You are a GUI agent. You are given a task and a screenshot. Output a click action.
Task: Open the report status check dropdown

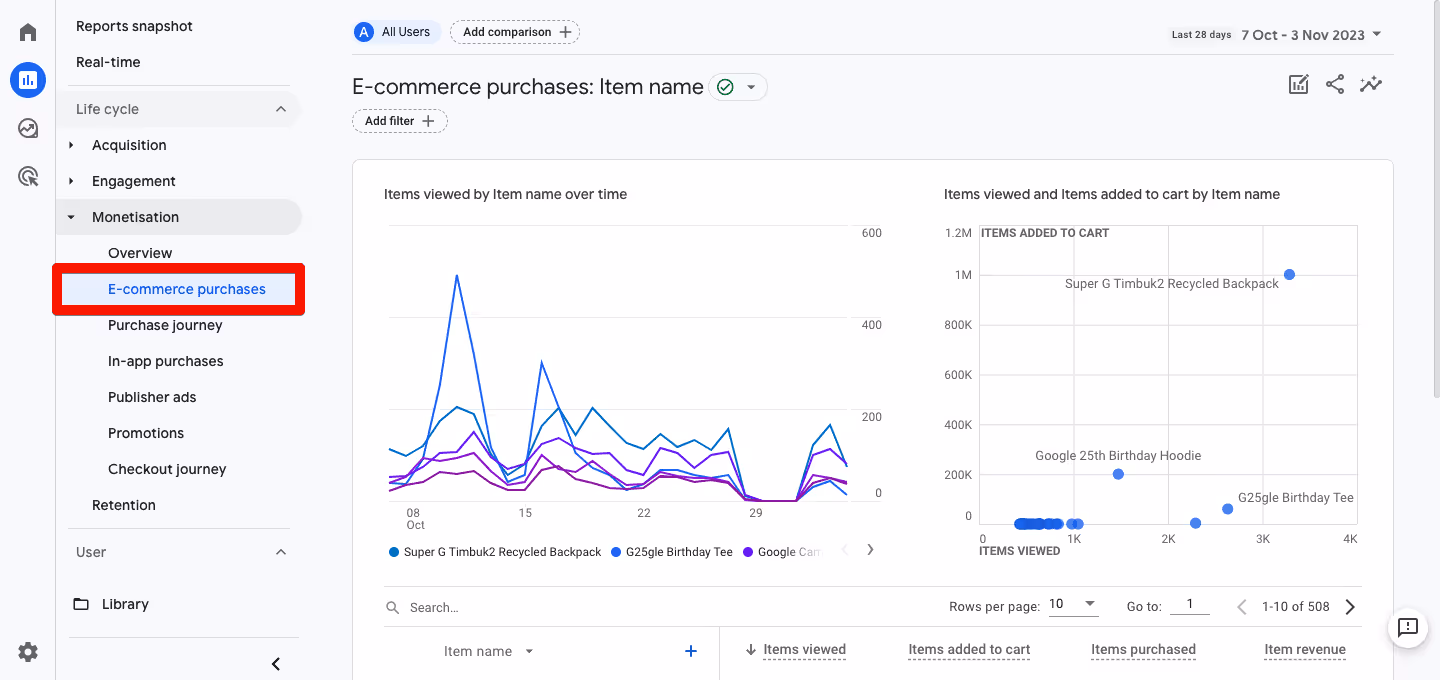(738, 88)
